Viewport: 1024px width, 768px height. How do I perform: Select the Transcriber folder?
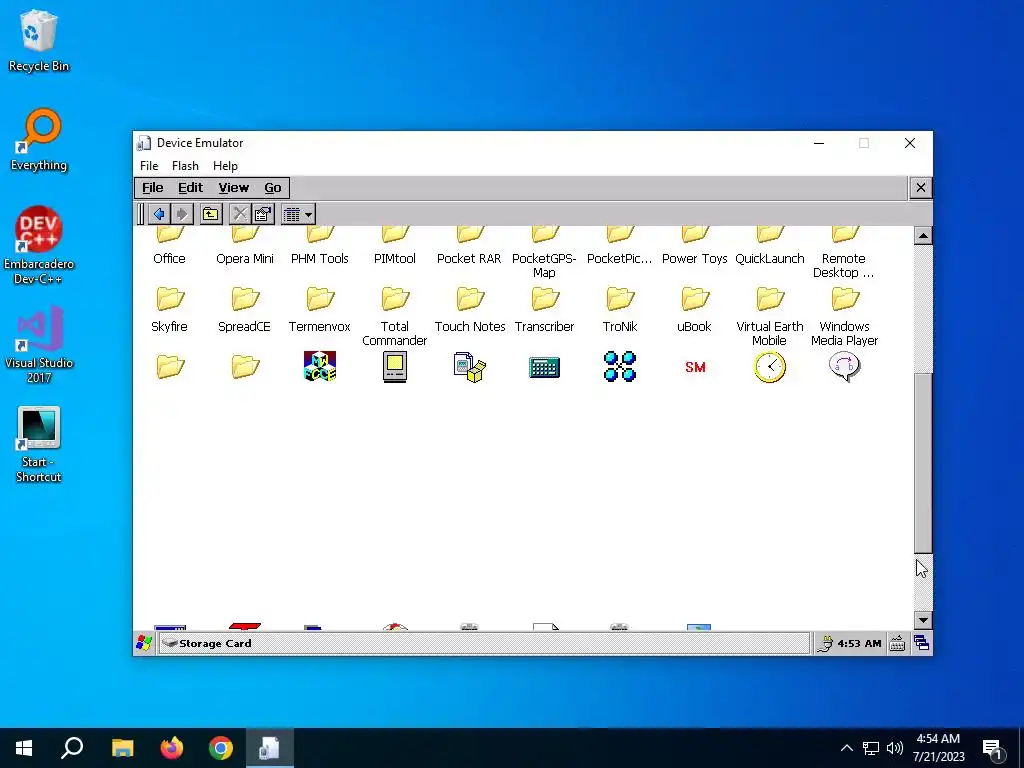pyautogui.click(x=545, y=310)
